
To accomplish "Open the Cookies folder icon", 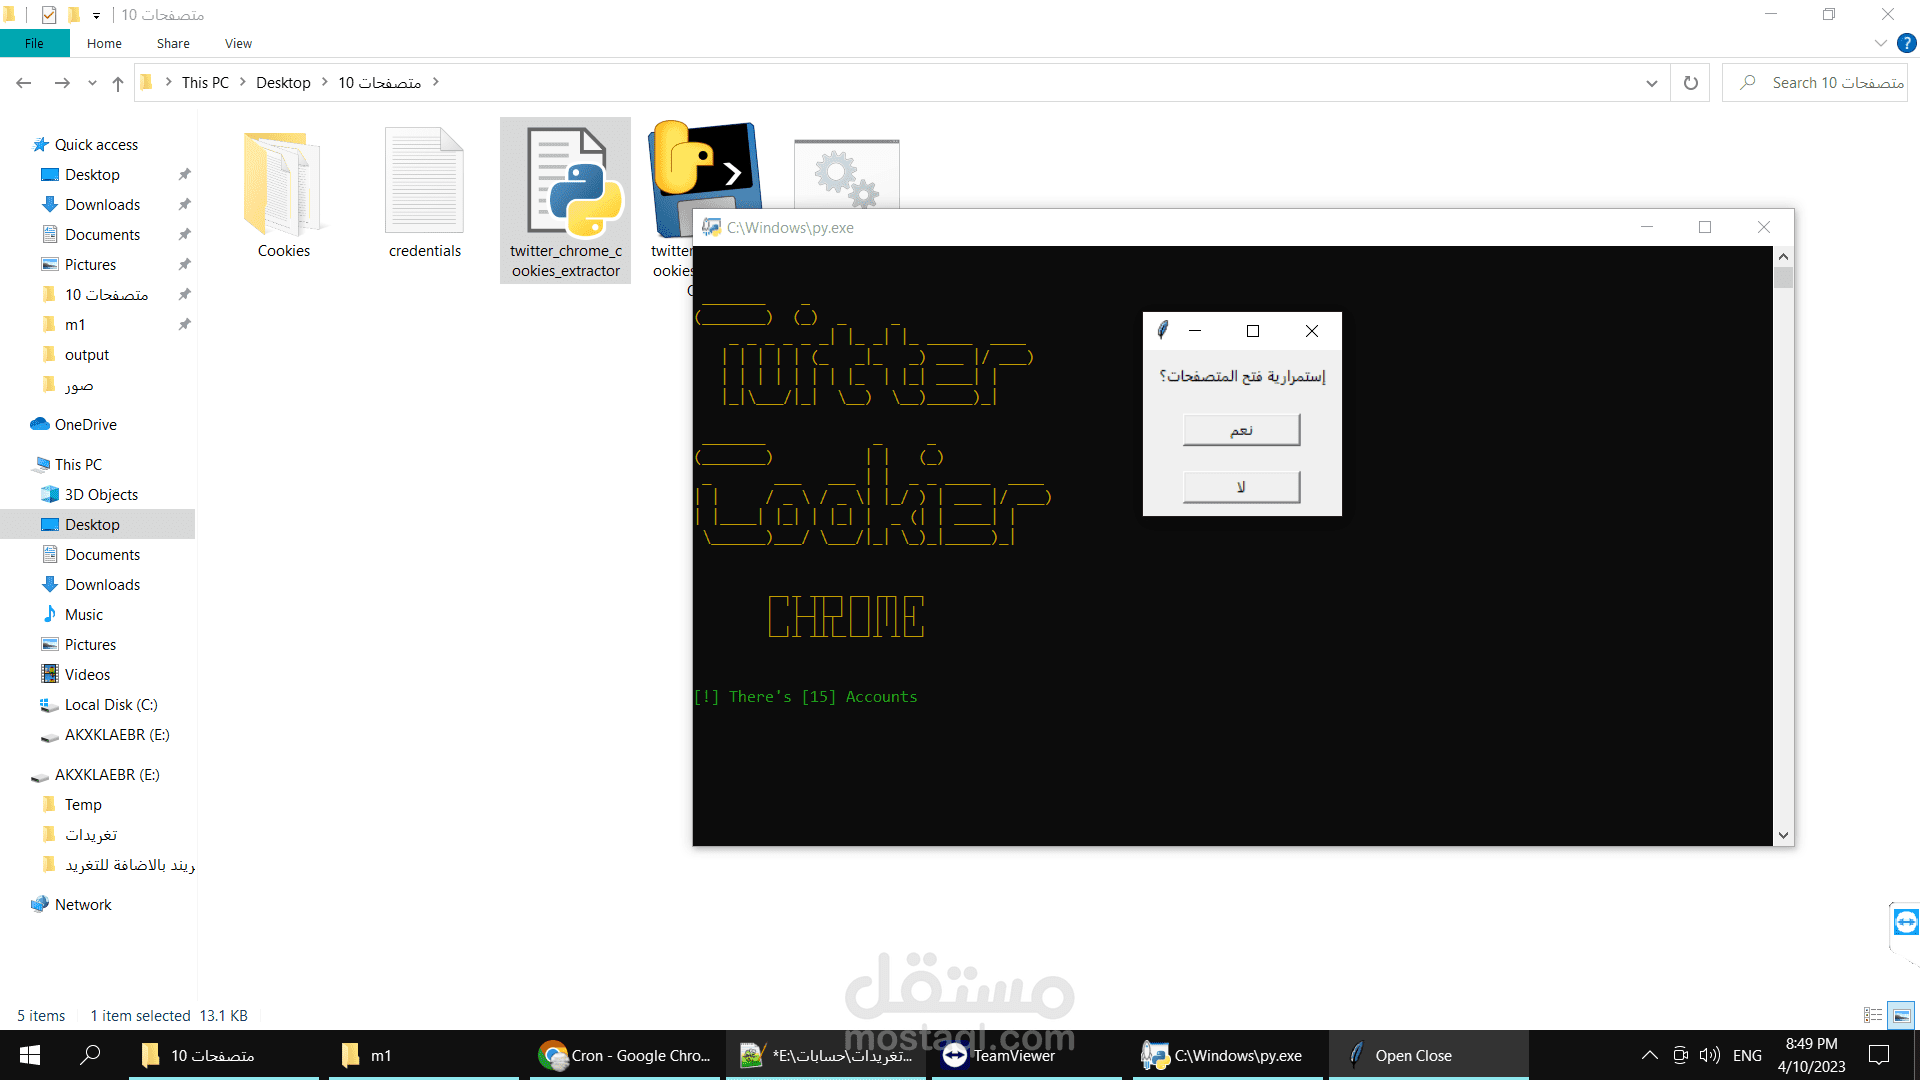I will (283, 185).
